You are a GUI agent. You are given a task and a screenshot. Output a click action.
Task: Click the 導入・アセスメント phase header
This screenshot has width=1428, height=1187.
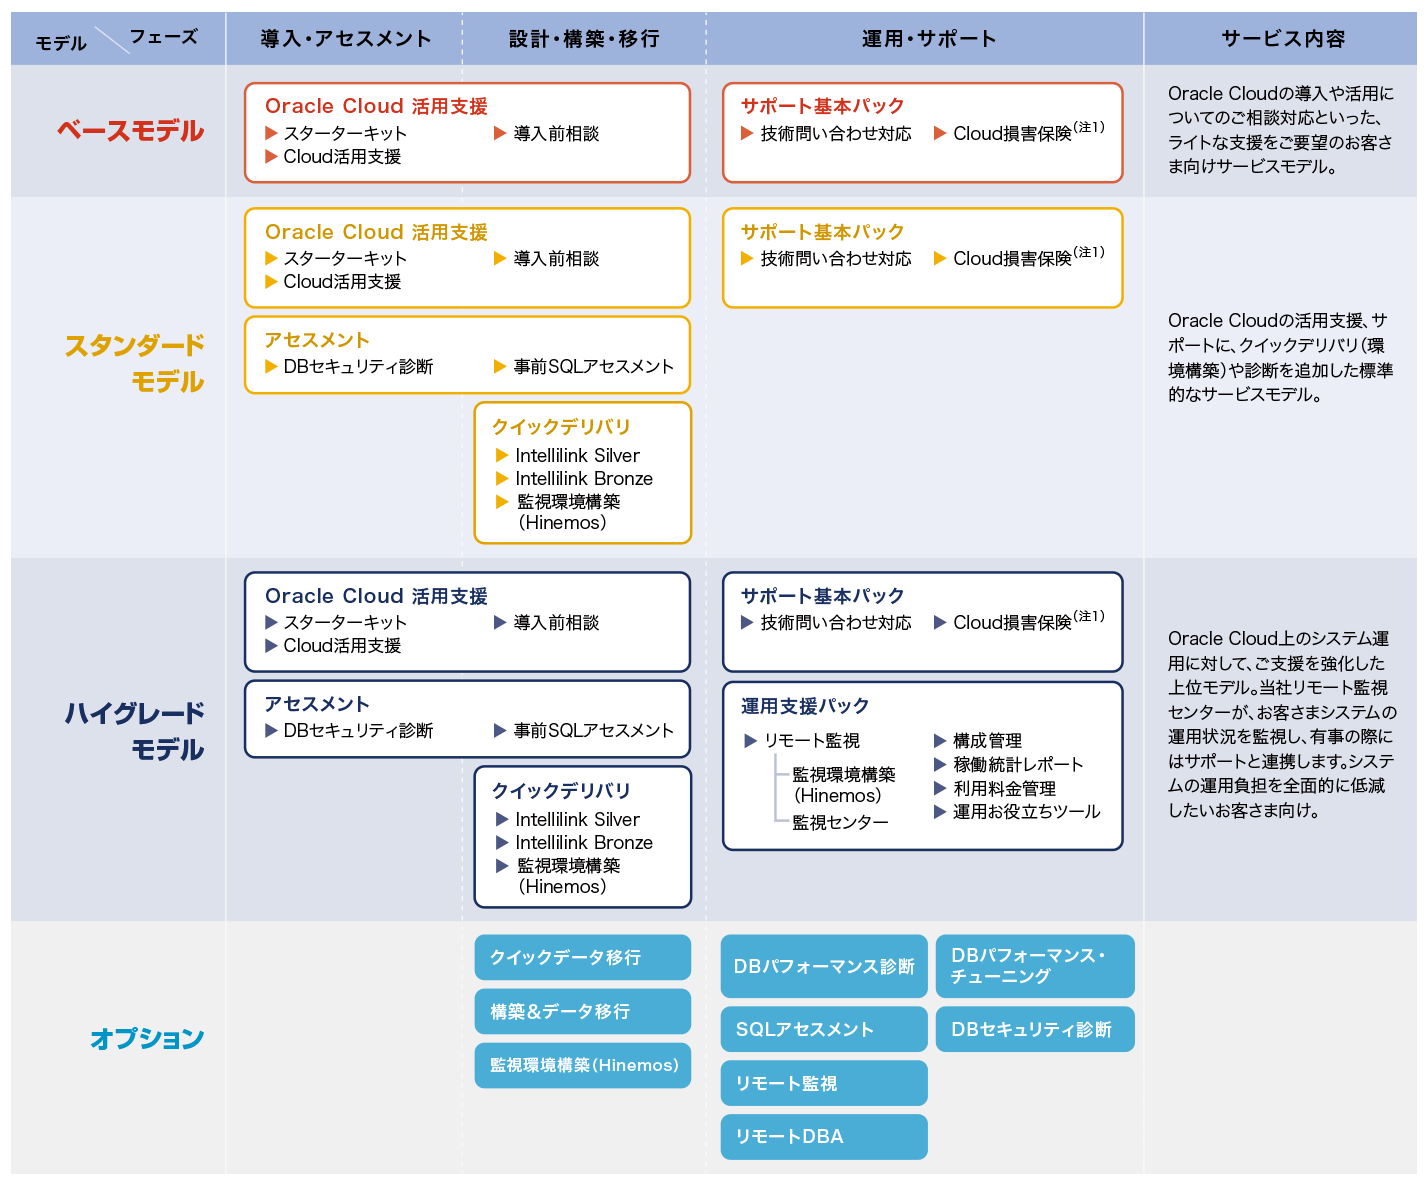coord(345,39)
